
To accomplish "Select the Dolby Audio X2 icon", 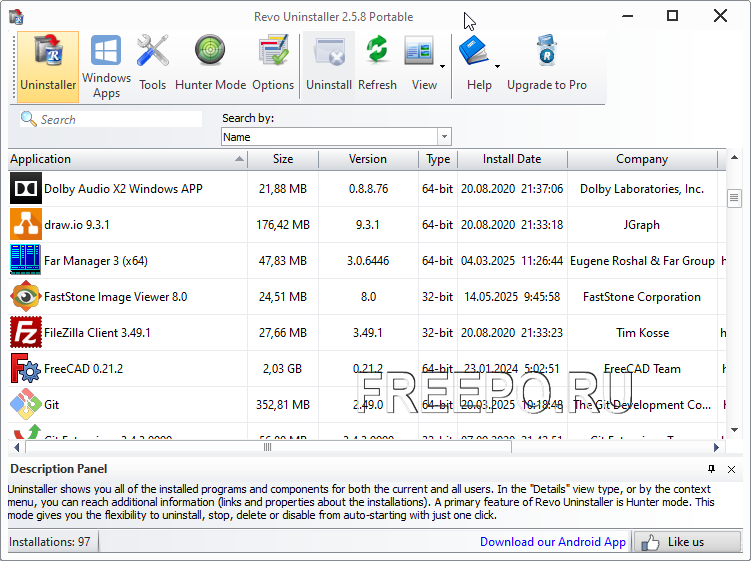I will coord(26,189).
